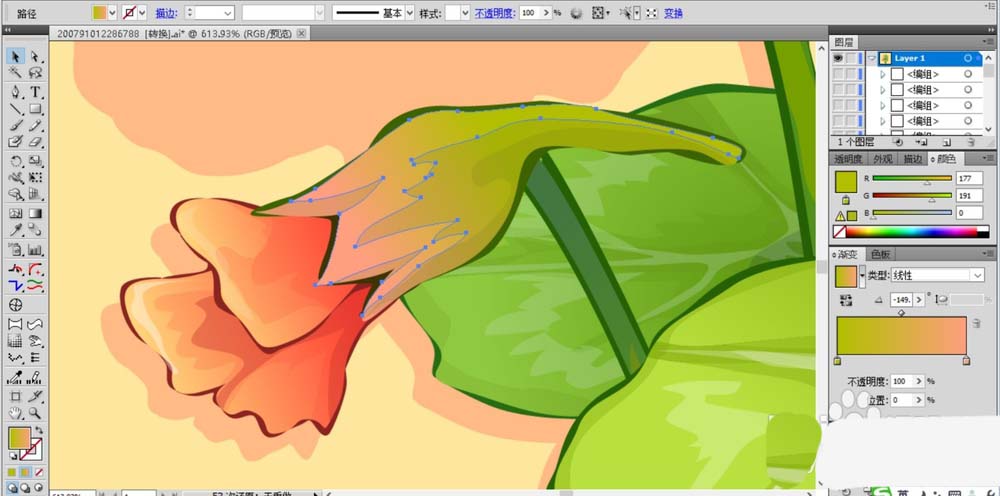Open the Layers panel menu

[x=987, y=42]
